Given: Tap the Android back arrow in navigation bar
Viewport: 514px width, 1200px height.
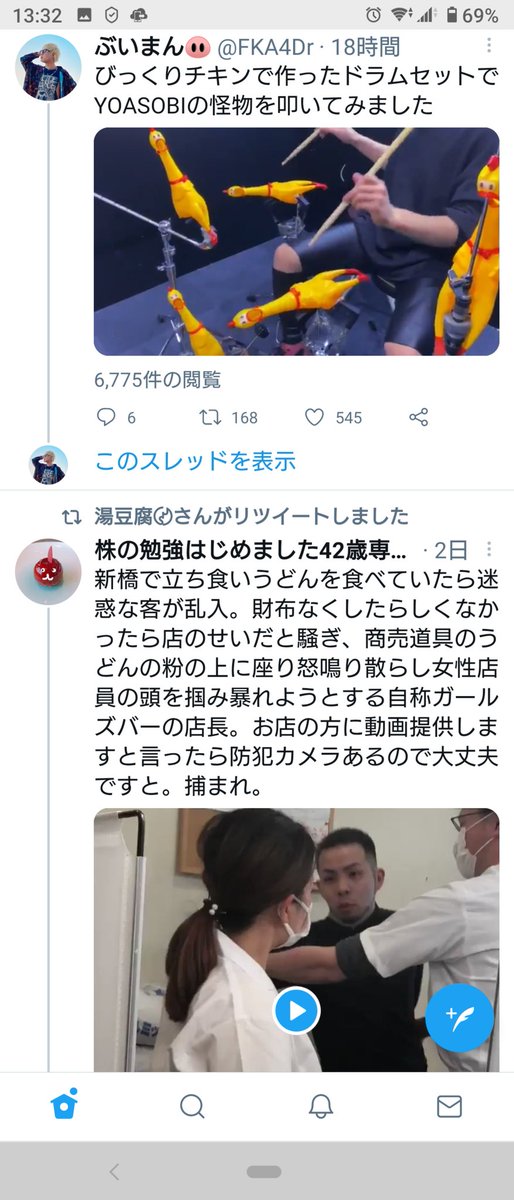Looking at the screenshot, I should (114, 1171).
